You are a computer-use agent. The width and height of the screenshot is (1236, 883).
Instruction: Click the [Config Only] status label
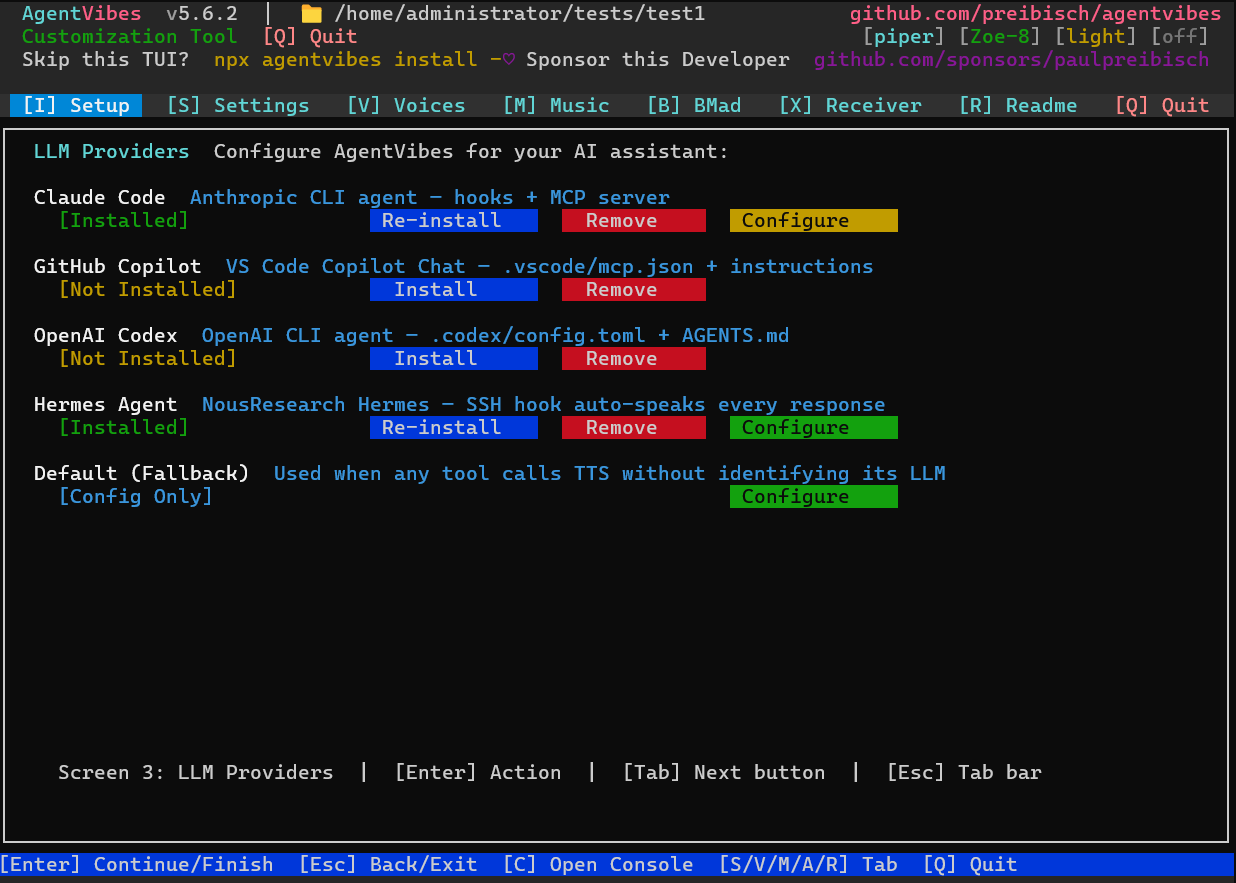136,496
